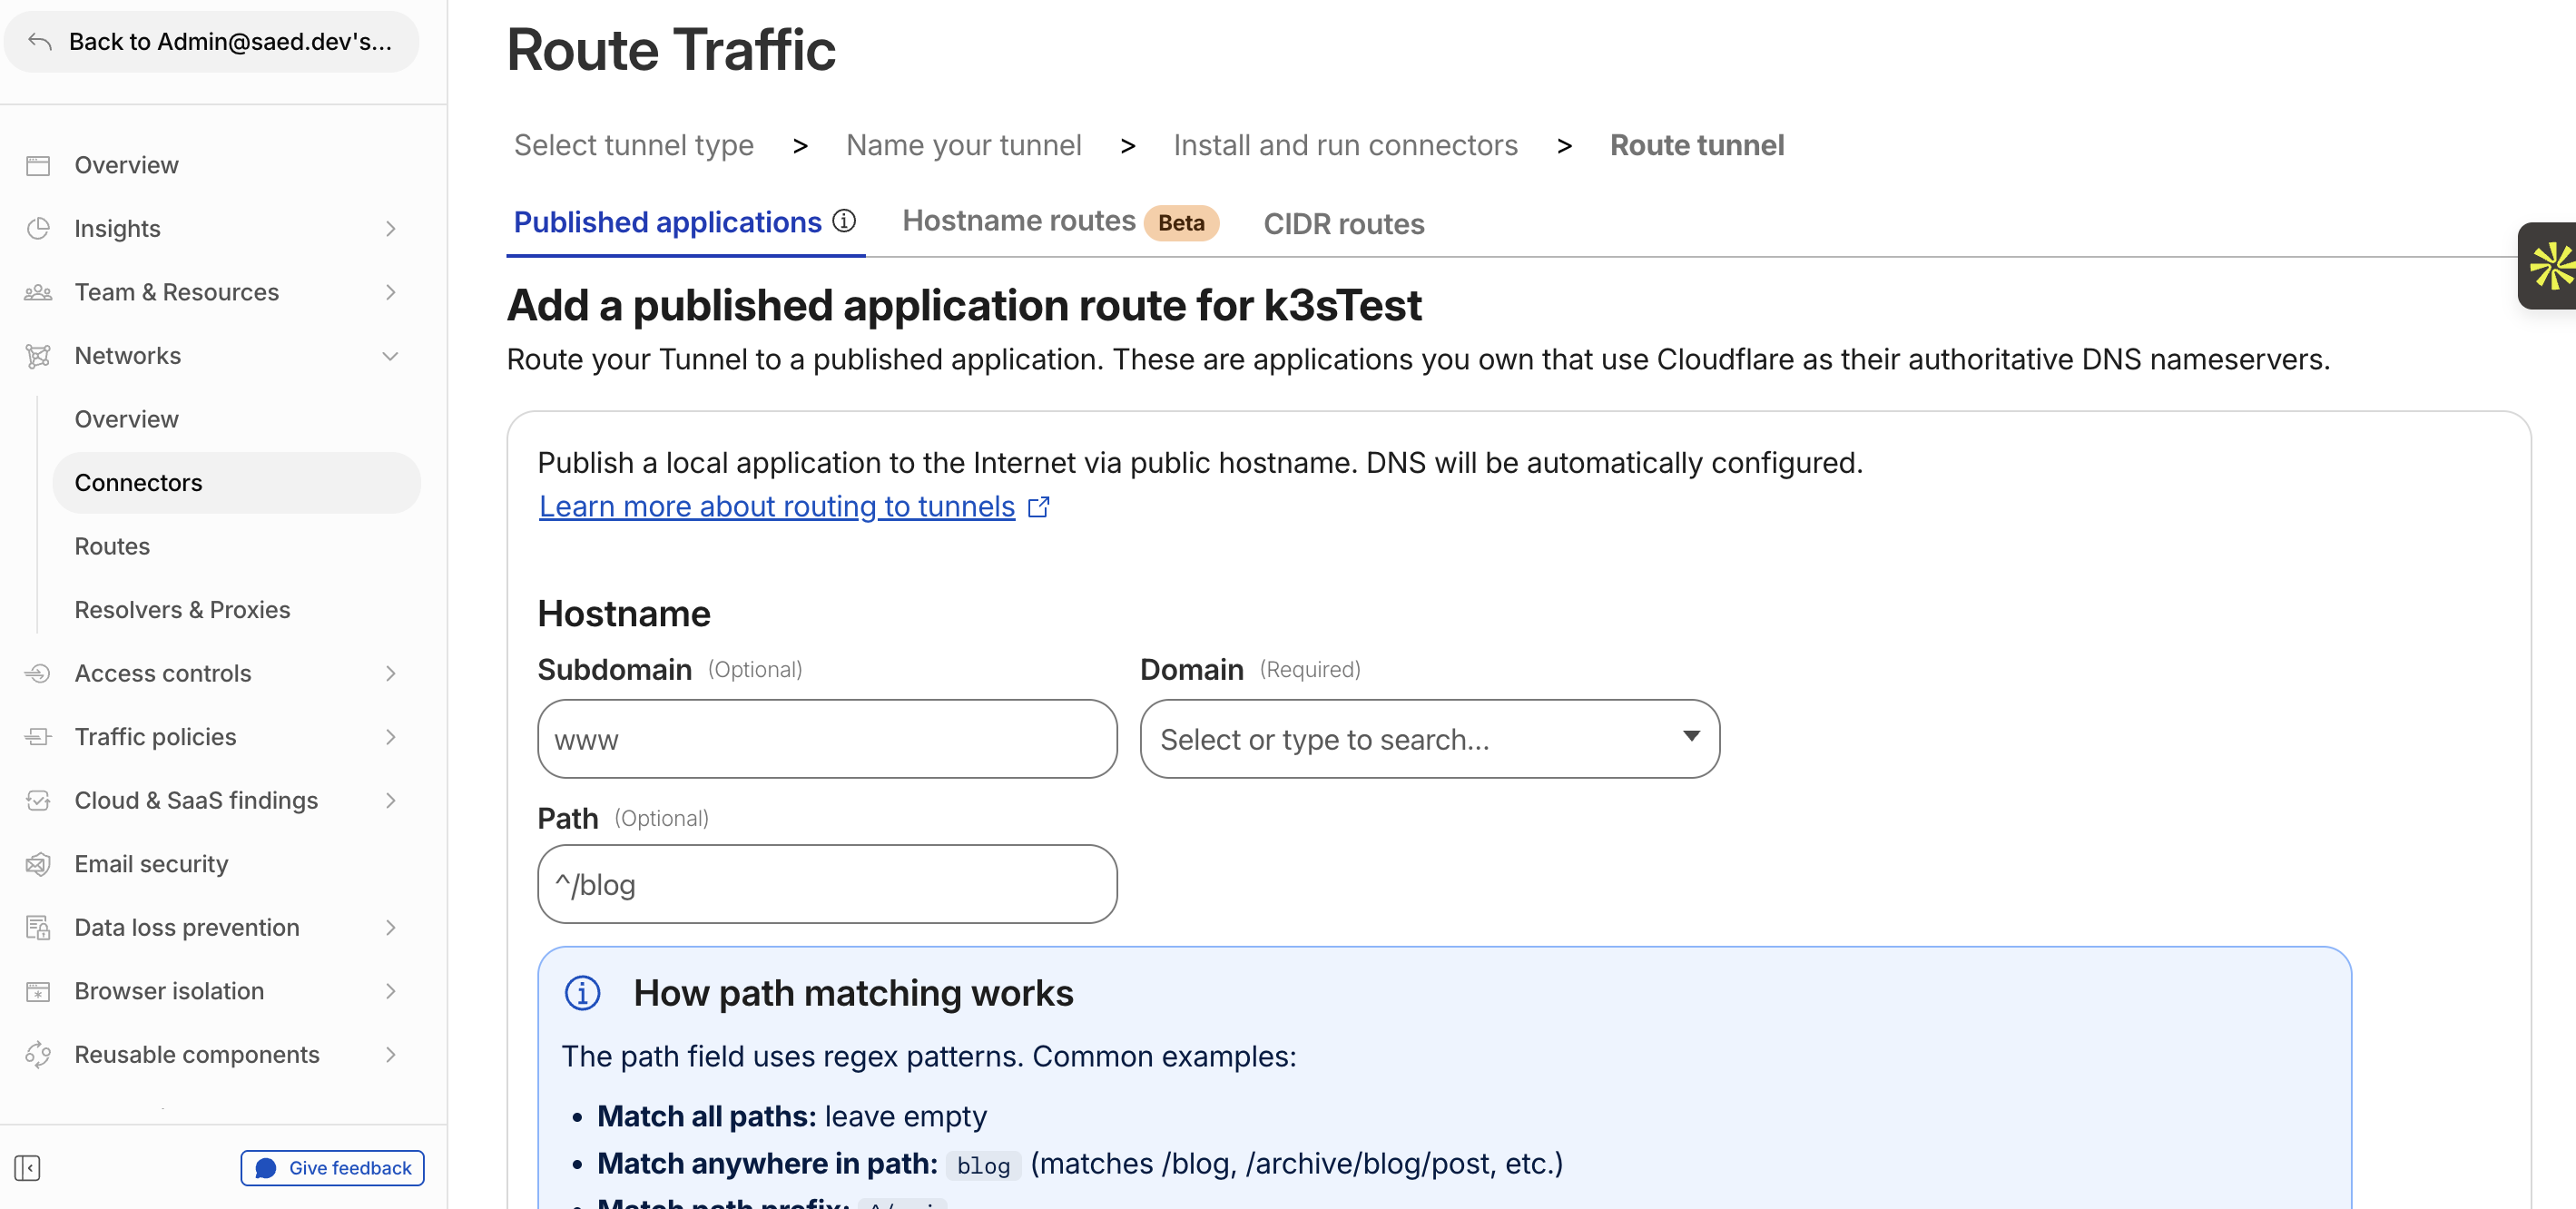Click the Traffic policies icon
Screen dimensions: 2576x1209
tap(38, 737)
